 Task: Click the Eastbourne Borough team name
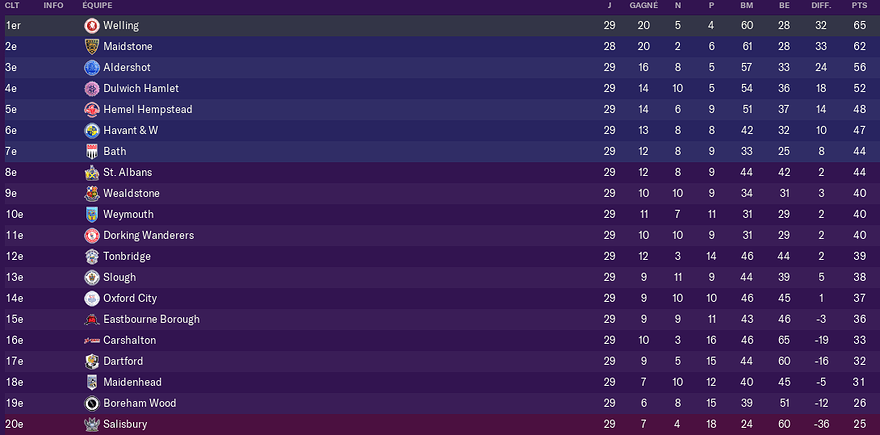(x=151, y=319)
